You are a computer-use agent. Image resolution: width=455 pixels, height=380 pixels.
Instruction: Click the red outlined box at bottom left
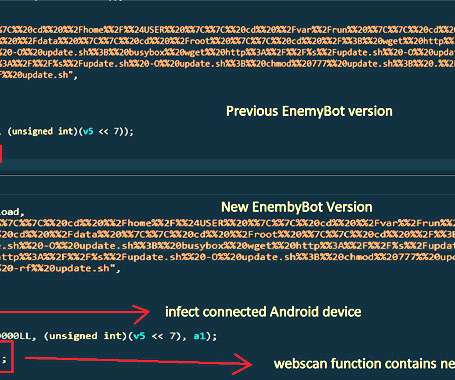[6, 356]
